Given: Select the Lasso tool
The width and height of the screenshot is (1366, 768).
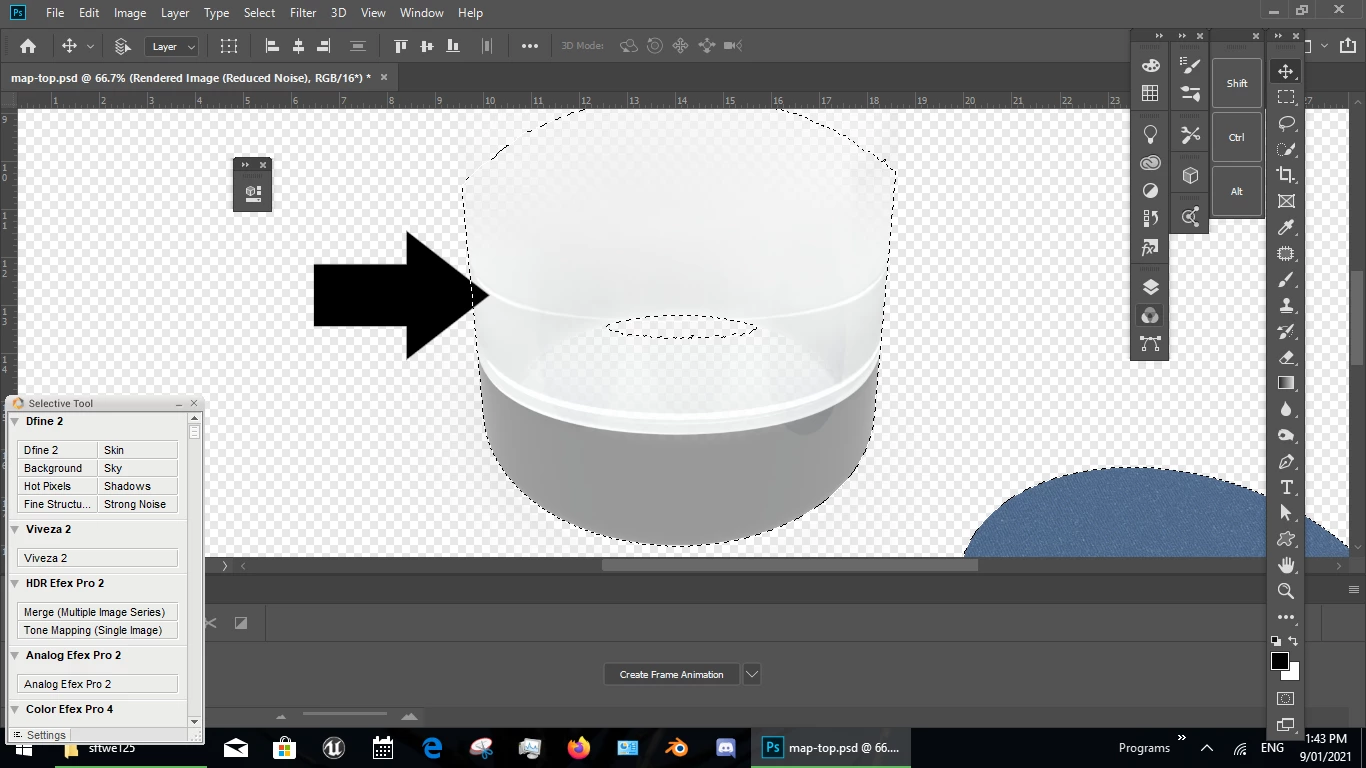Looking at the screenshot, I should [x=1286, y=123].
